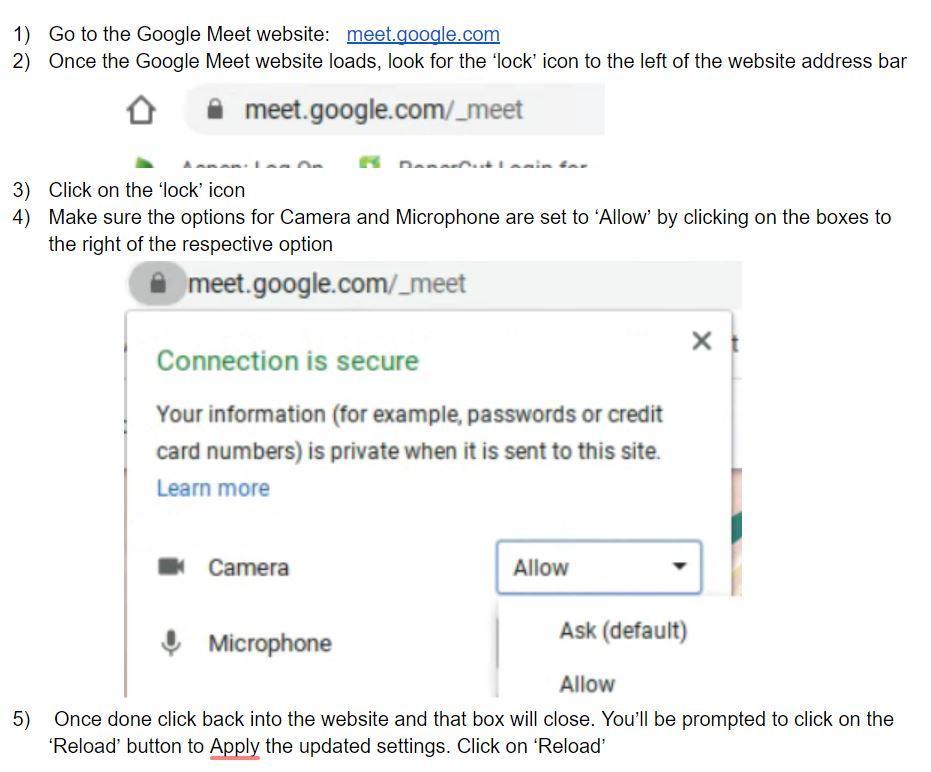Select Ask (default) option
Image resolution: width=931 pixels, height=772 pixels.
(x=623, y=631)
